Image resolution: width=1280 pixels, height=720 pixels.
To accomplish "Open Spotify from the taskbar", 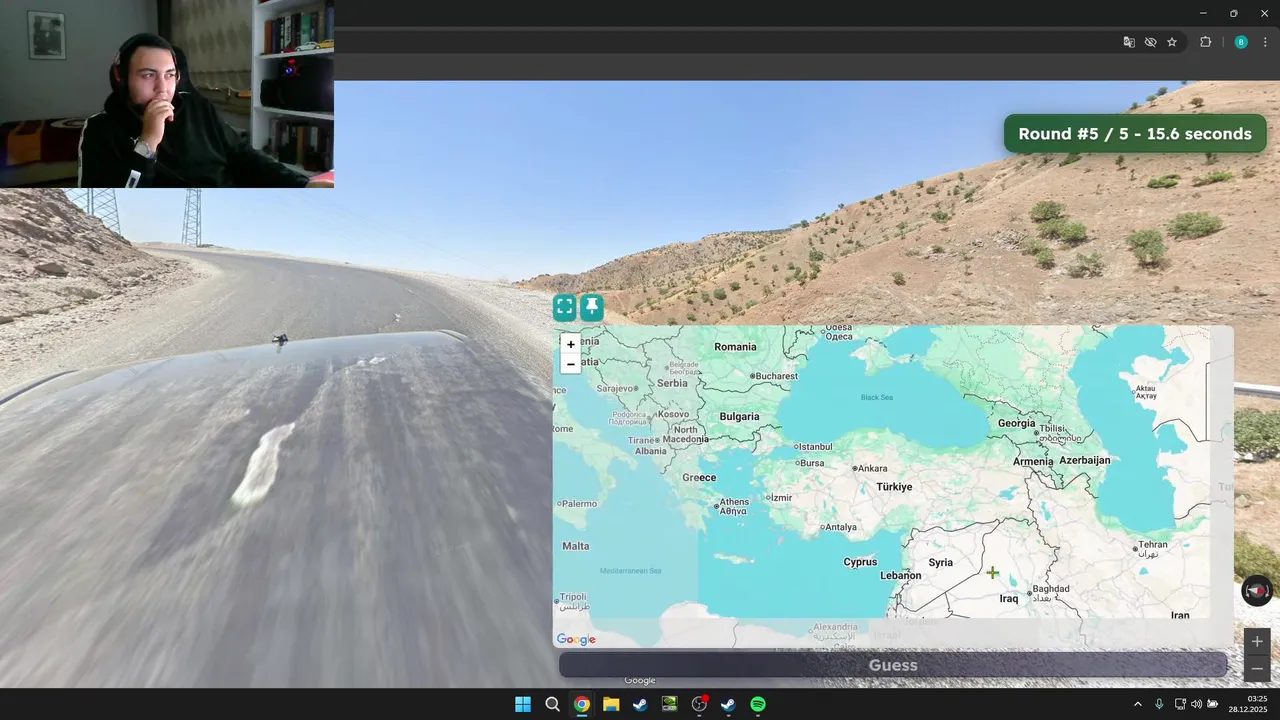I will (x=758, y=704).
